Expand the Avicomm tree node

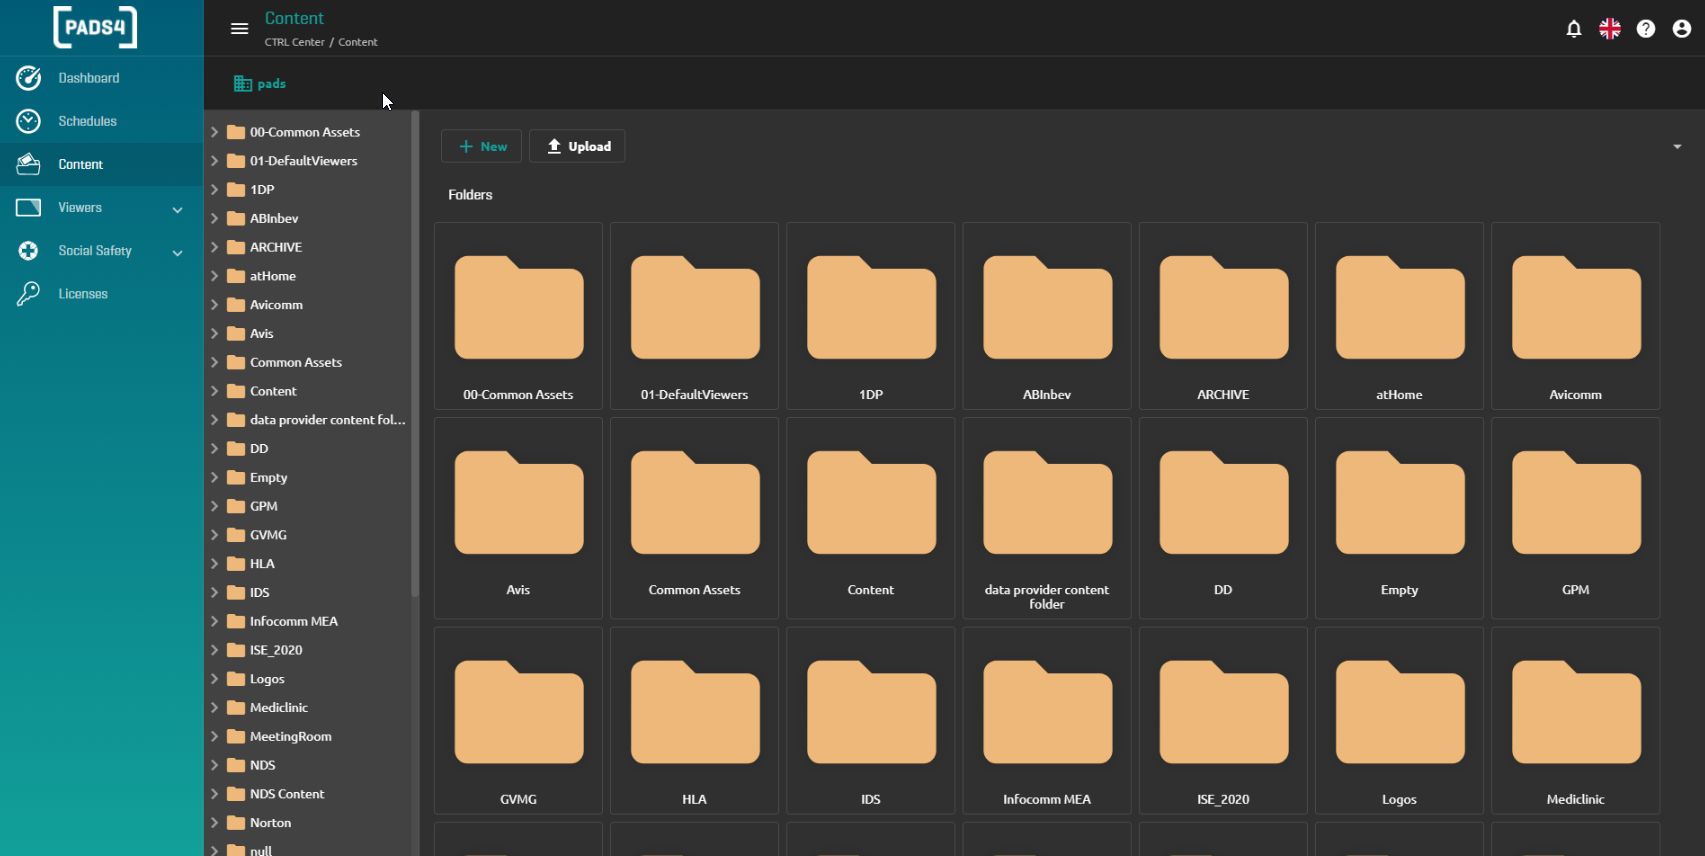(x=214, y=305)
